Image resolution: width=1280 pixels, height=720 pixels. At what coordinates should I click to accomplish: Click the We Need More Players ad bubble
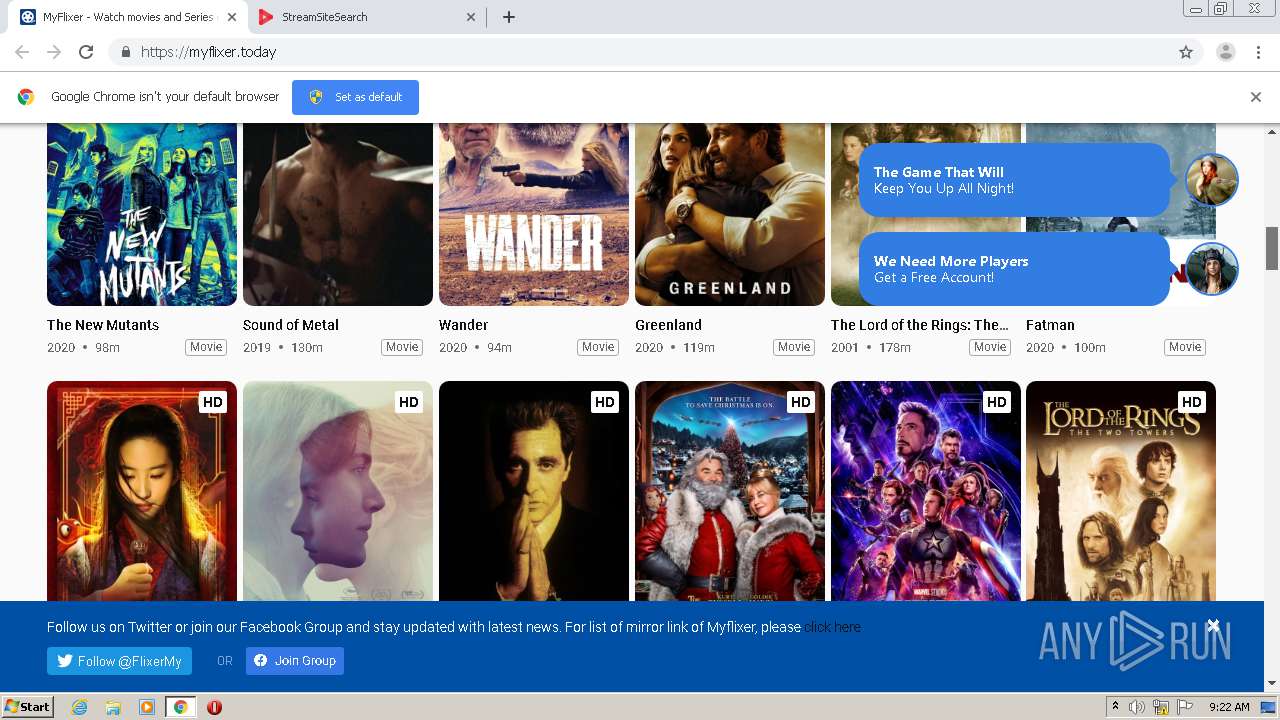click(x=1014, y=269)
